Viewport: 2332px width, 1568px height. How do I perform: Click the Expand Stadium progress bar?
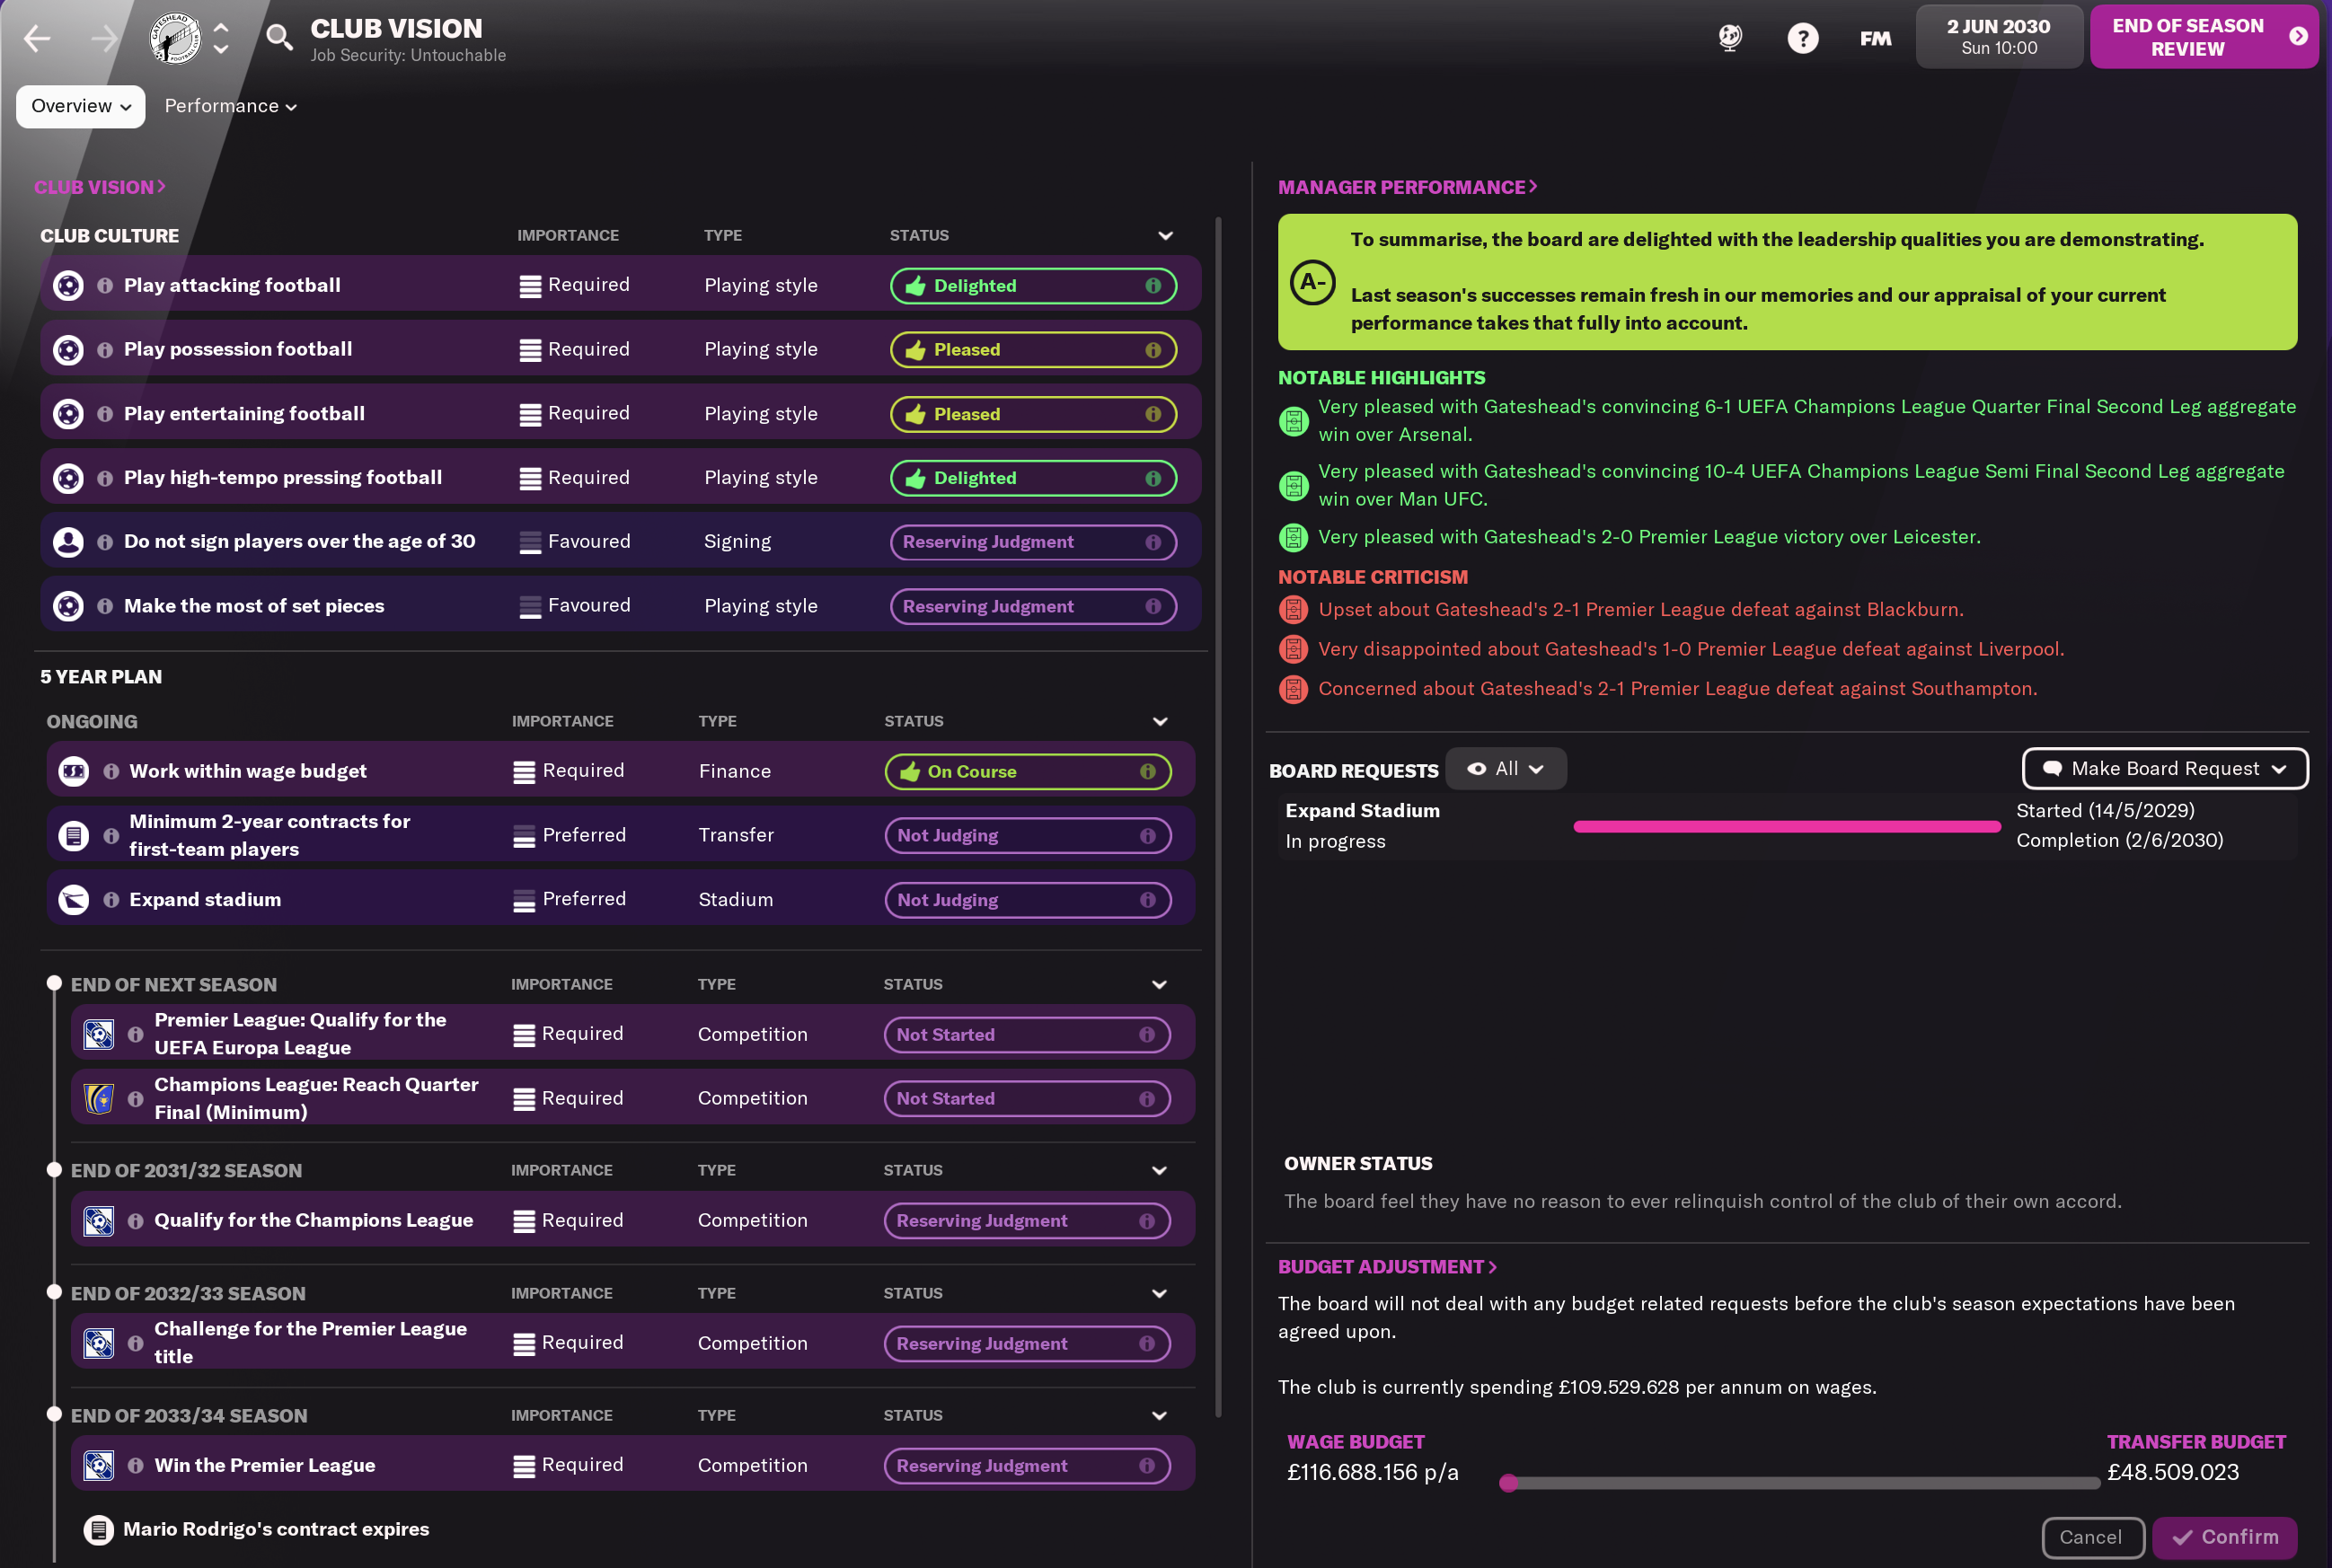(x=1786, y=827)
